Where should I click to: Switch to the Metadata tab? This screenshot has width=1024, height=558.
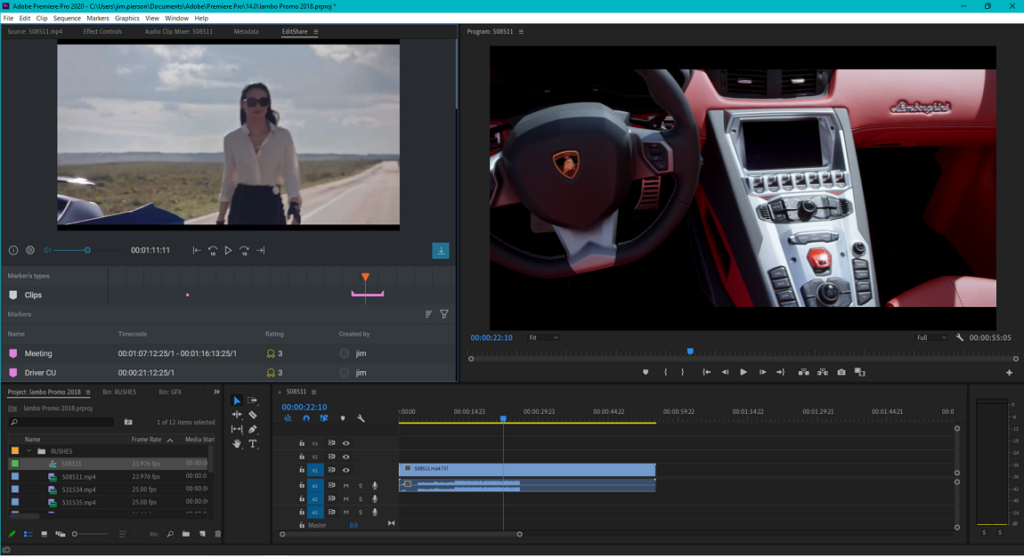pyautogui.click(x=246, y=31)
